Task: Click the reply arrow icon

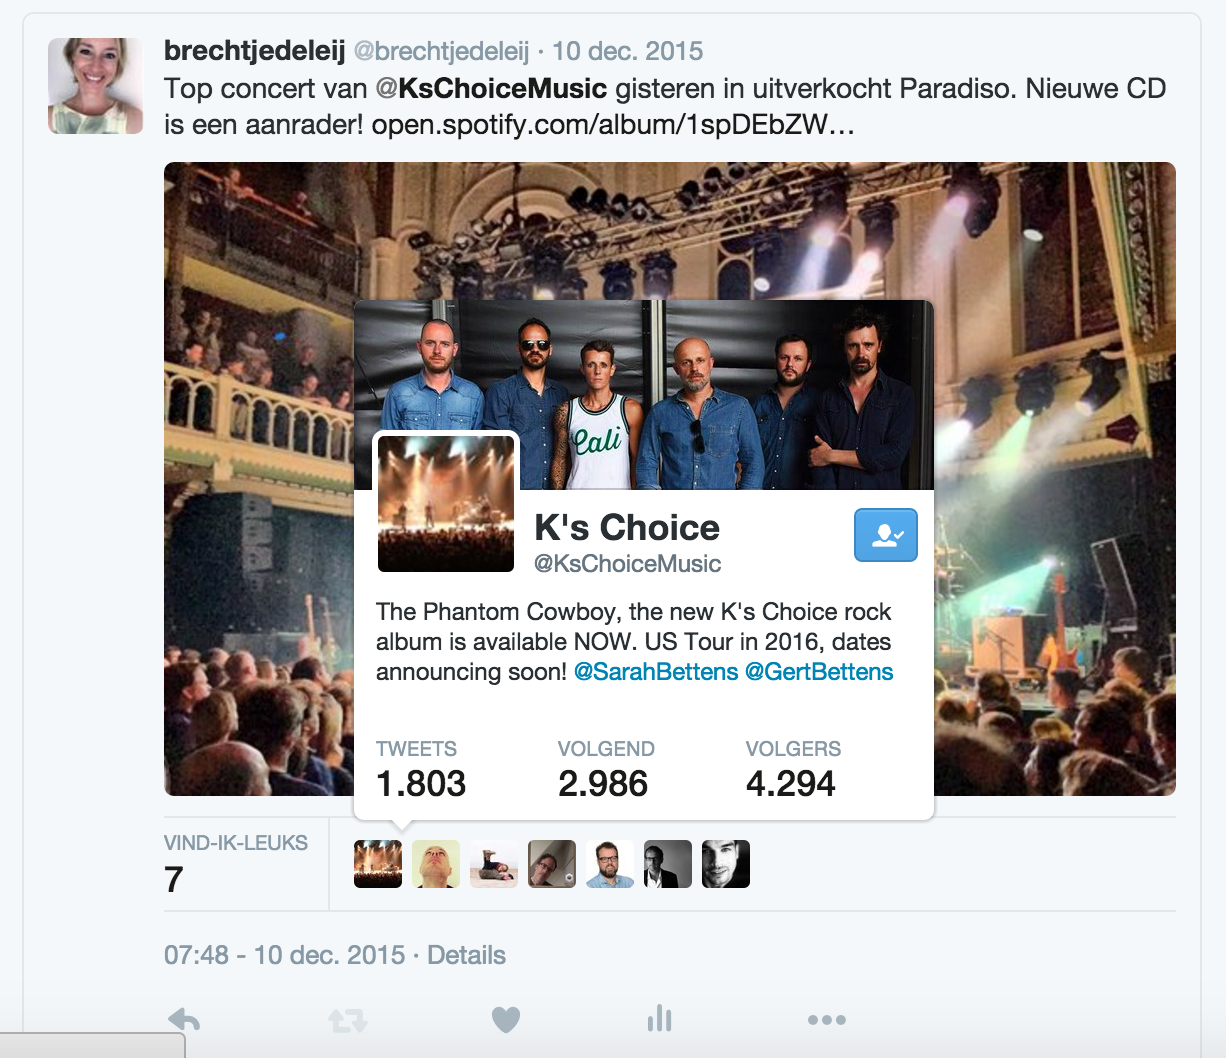Action: click(x=184, y=1019)
